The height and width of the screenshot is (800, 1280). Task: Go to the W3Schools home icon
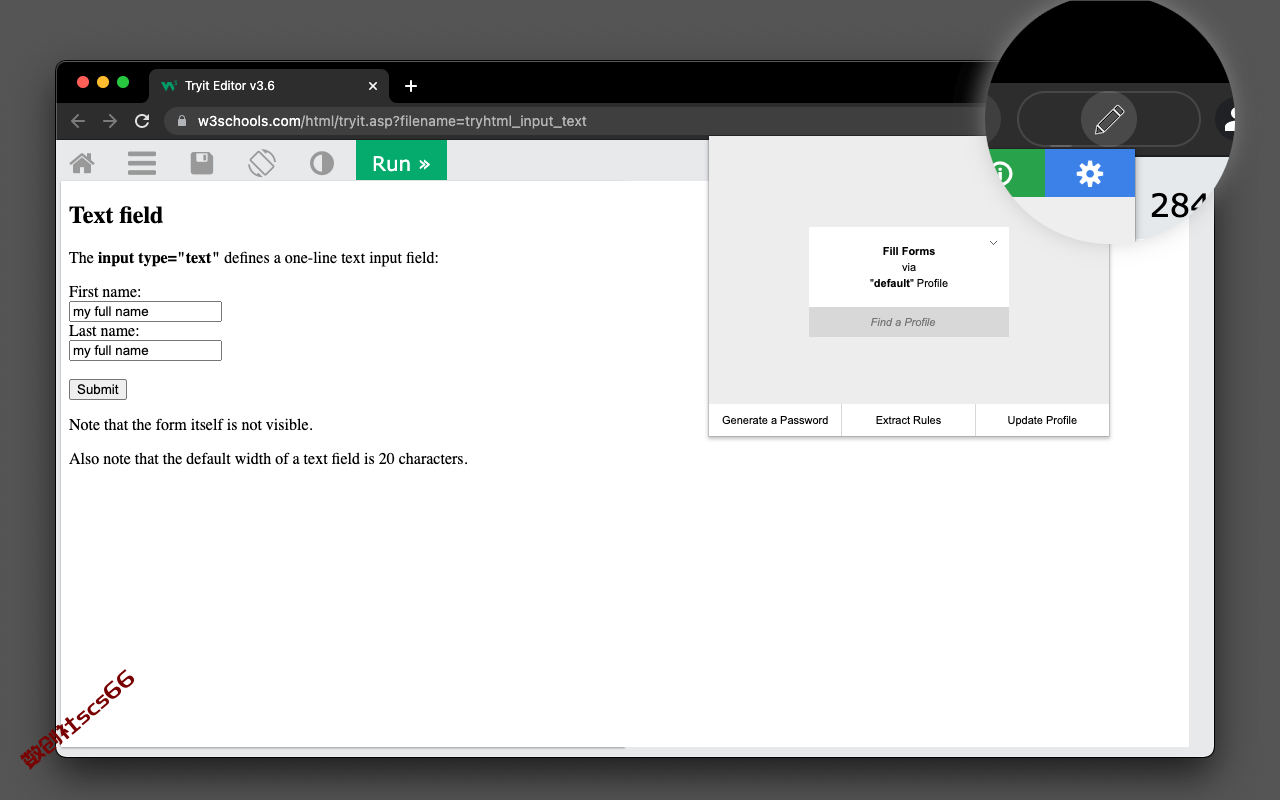(x=82, y=163)
